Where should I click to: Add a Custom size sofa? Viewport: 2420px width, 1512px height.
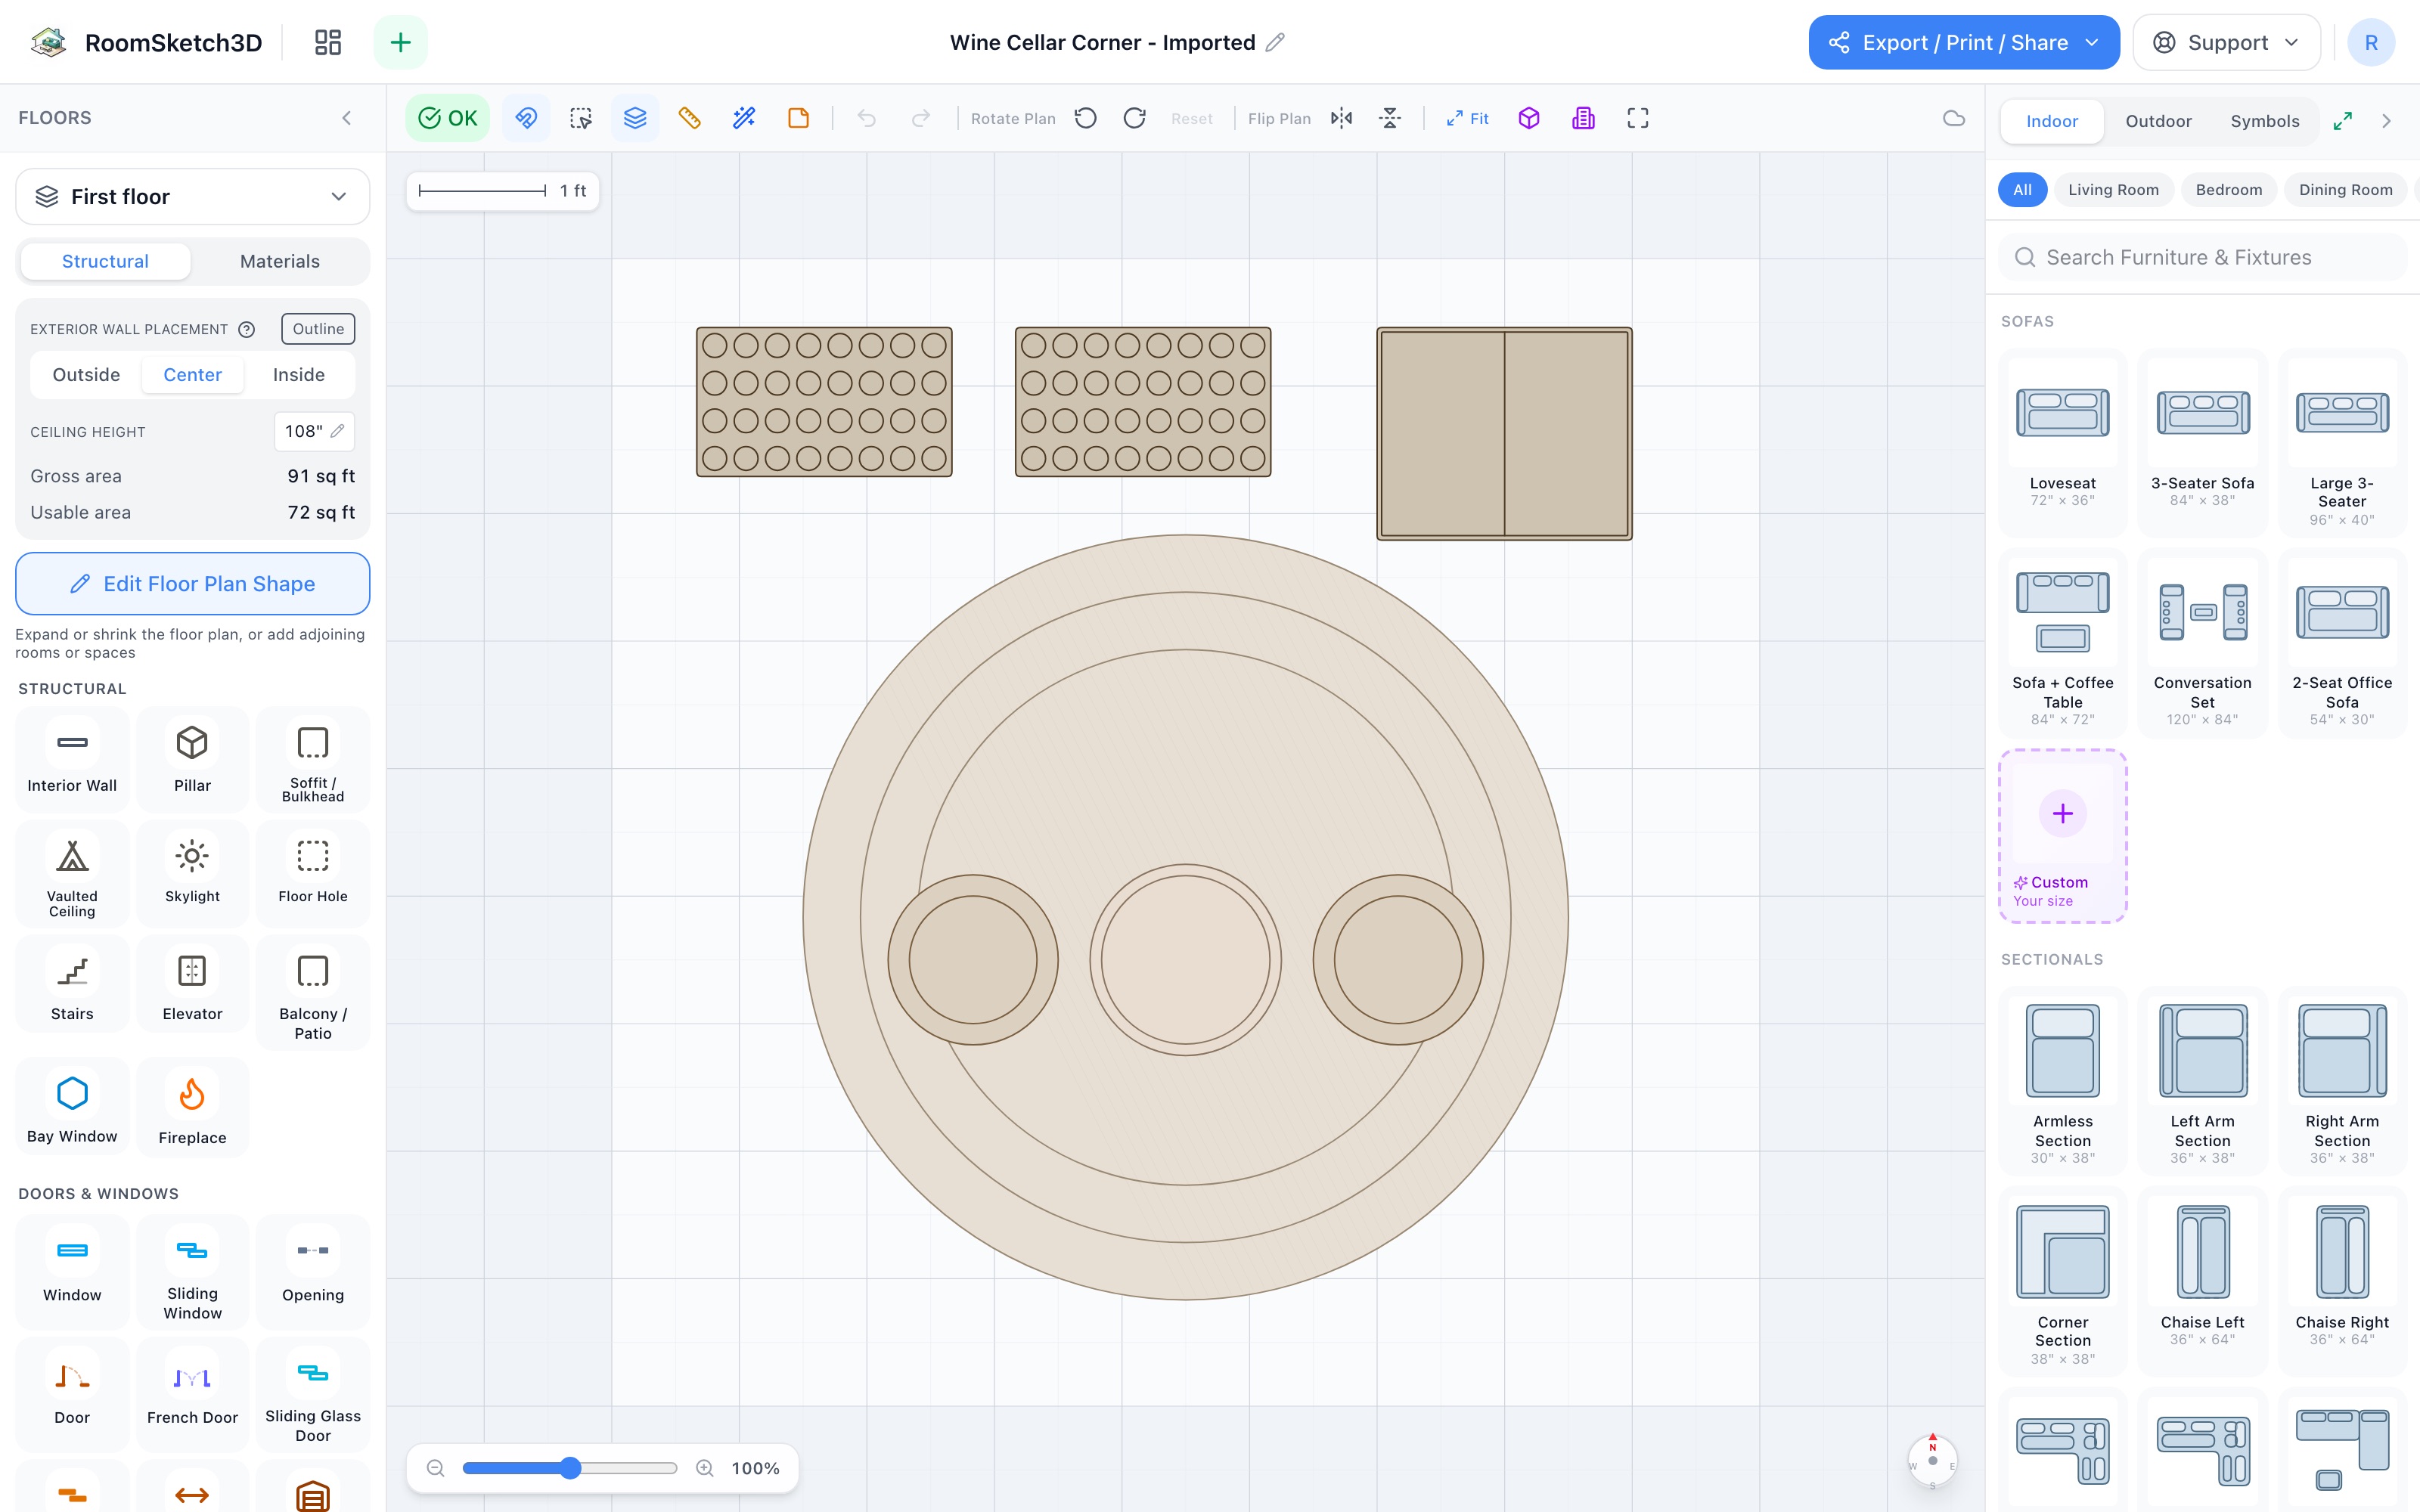[x=2062, y=836]
